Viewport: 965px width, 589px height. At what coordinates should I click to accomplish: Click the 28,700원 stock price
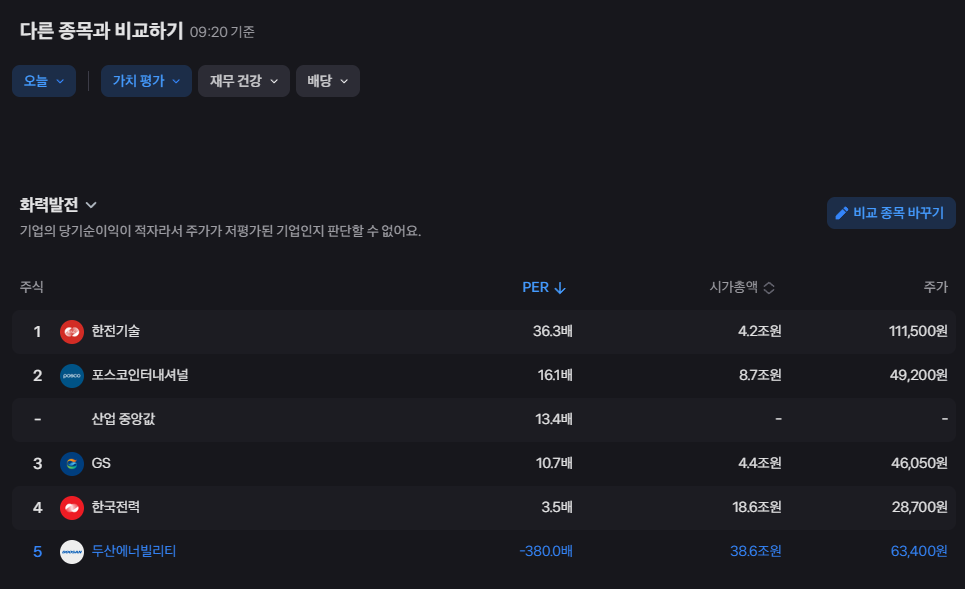(x=919, y=507)
